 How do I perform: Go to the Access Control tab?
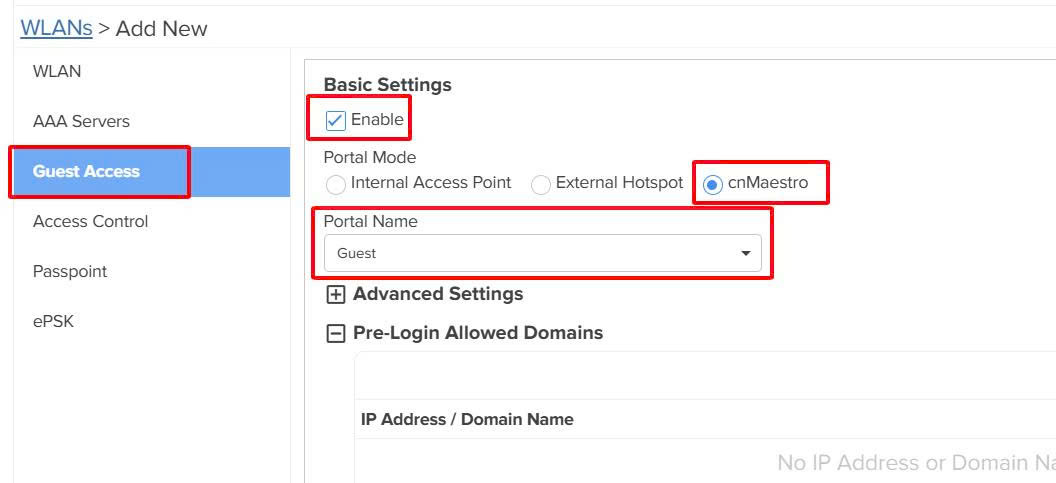(90, 222)
